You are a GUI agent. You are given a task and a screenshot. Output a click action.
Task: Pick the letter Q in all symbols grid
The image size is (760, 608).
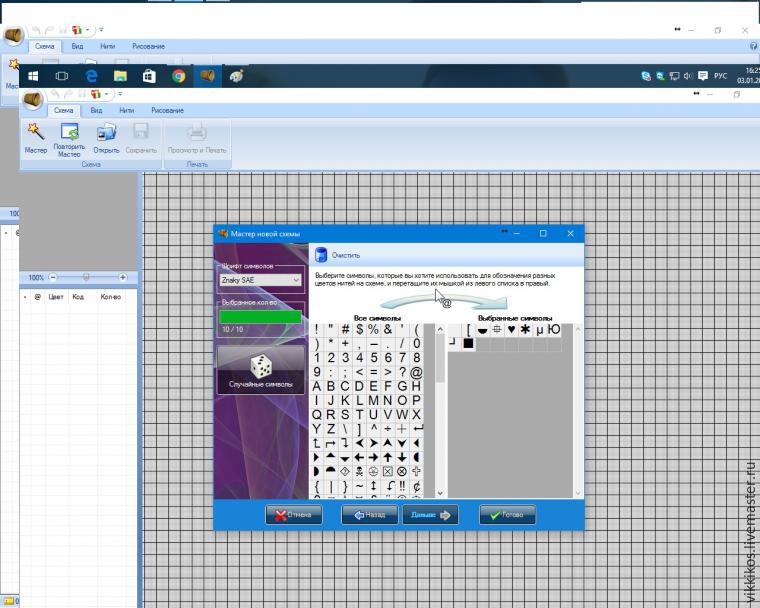(x=317, y=415)
